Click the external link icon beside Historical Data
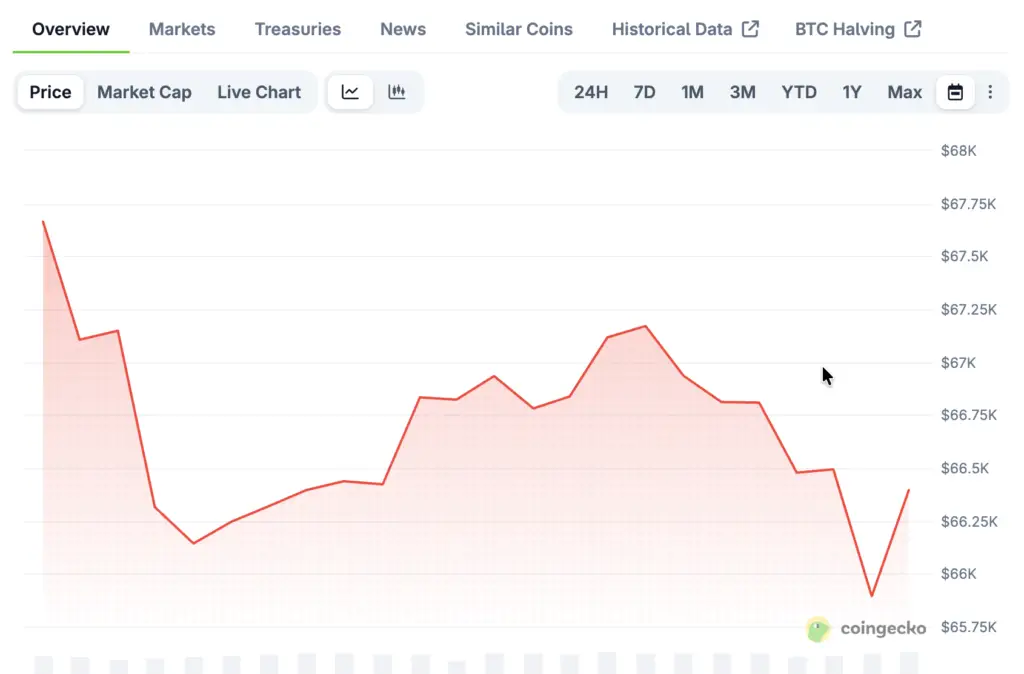This screenshot has height=674, width=1024. pyautogui.click(x=750, y=29)
